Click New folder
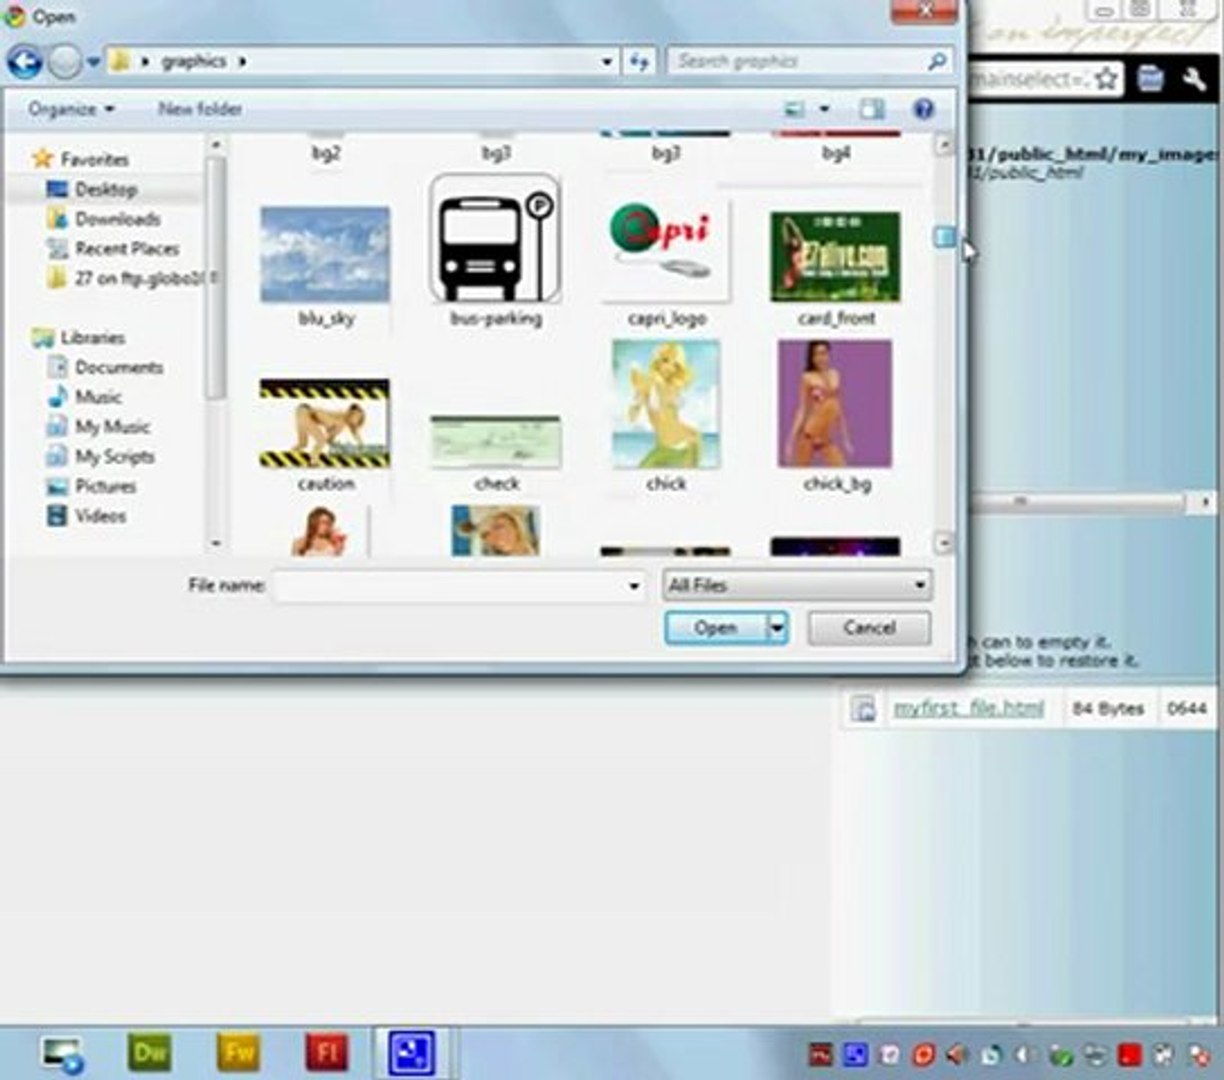This screenshot has width=1224, height=1080. (x=199, y=108)
